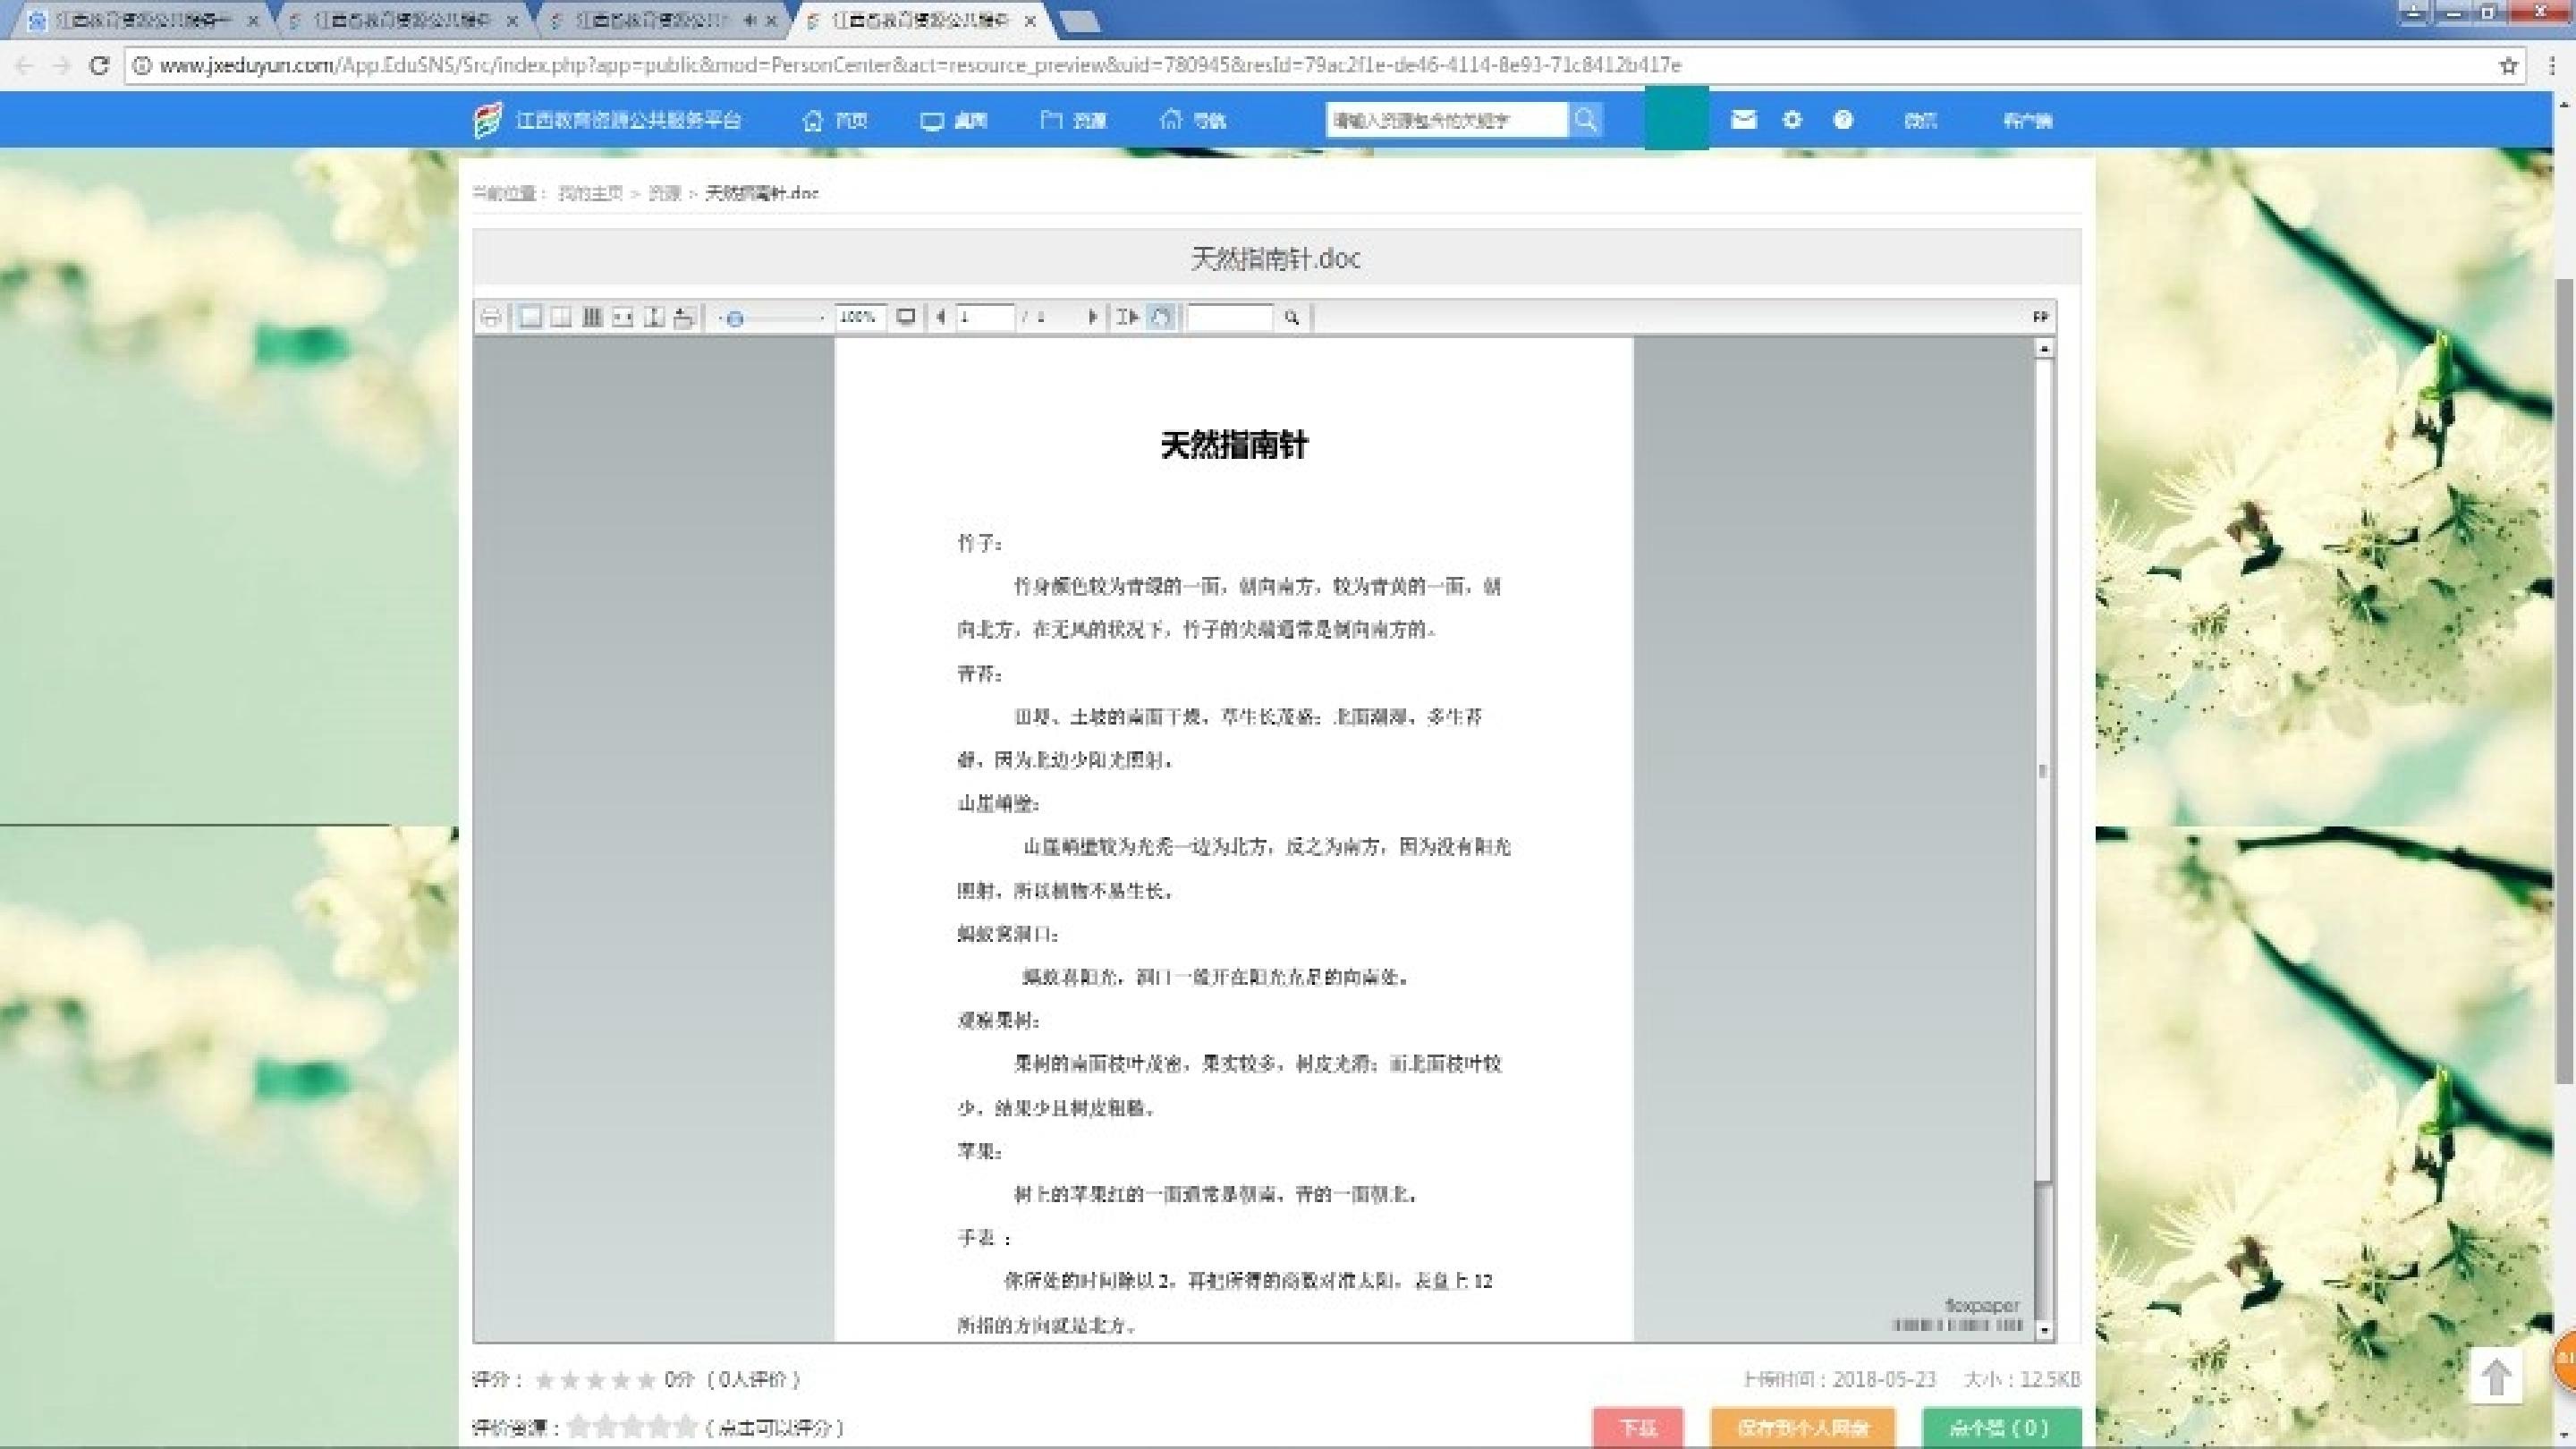The image size is (2576, 1449).
Task: Click the fit height icon
Action: tap(654, 317)
